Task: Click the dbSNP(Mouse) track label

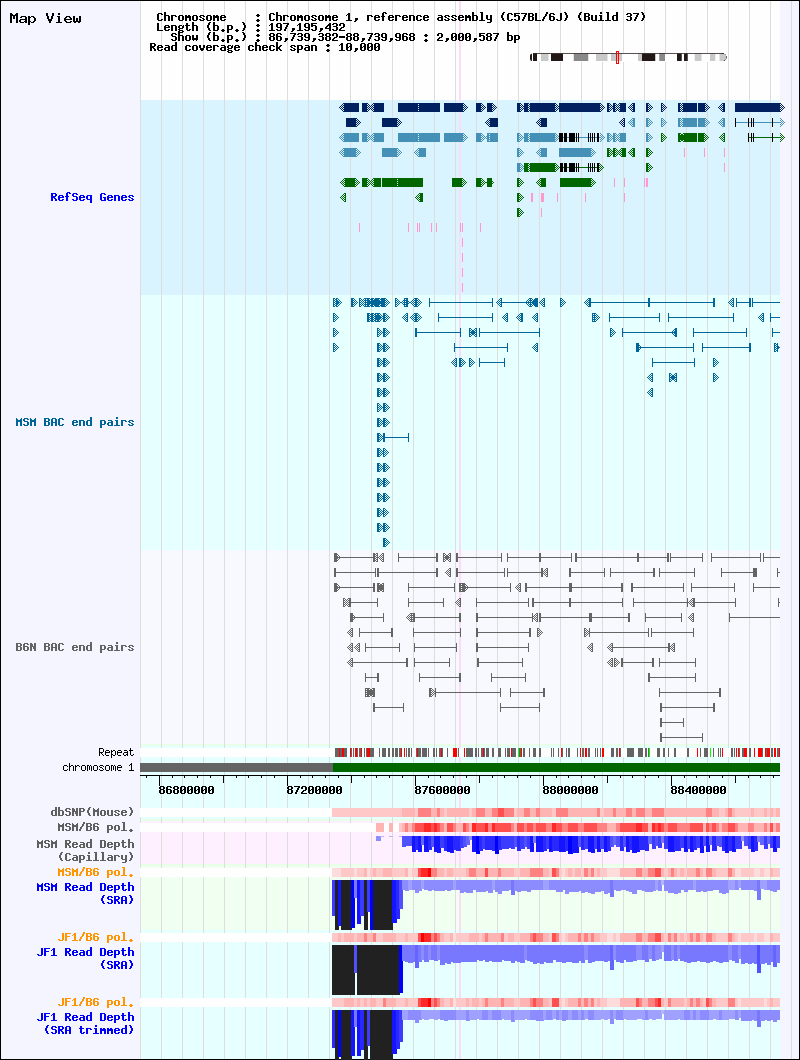Action: click(92, 812)
